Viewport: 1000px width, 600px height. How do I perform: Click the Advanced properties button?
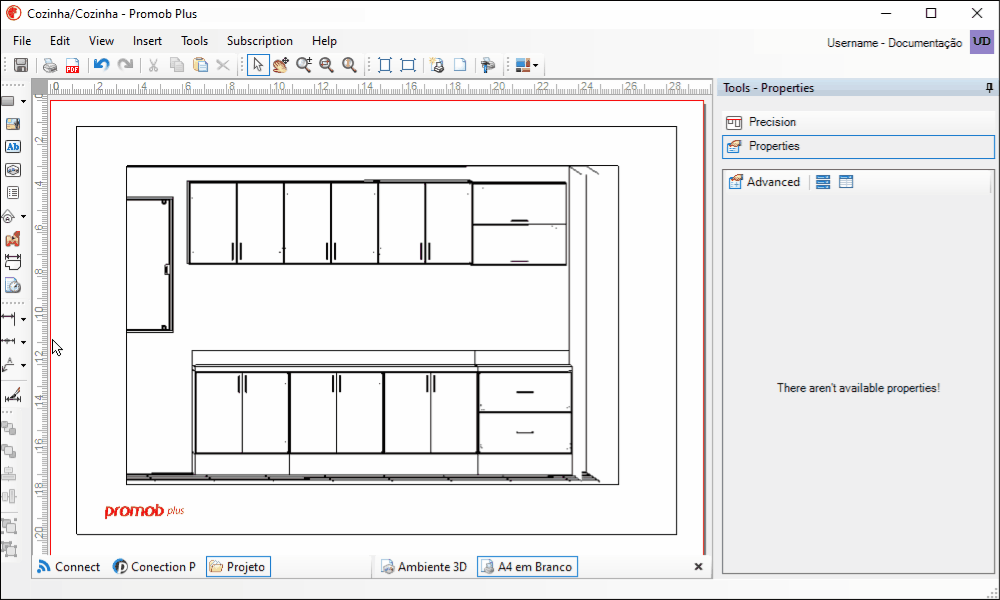764,182
